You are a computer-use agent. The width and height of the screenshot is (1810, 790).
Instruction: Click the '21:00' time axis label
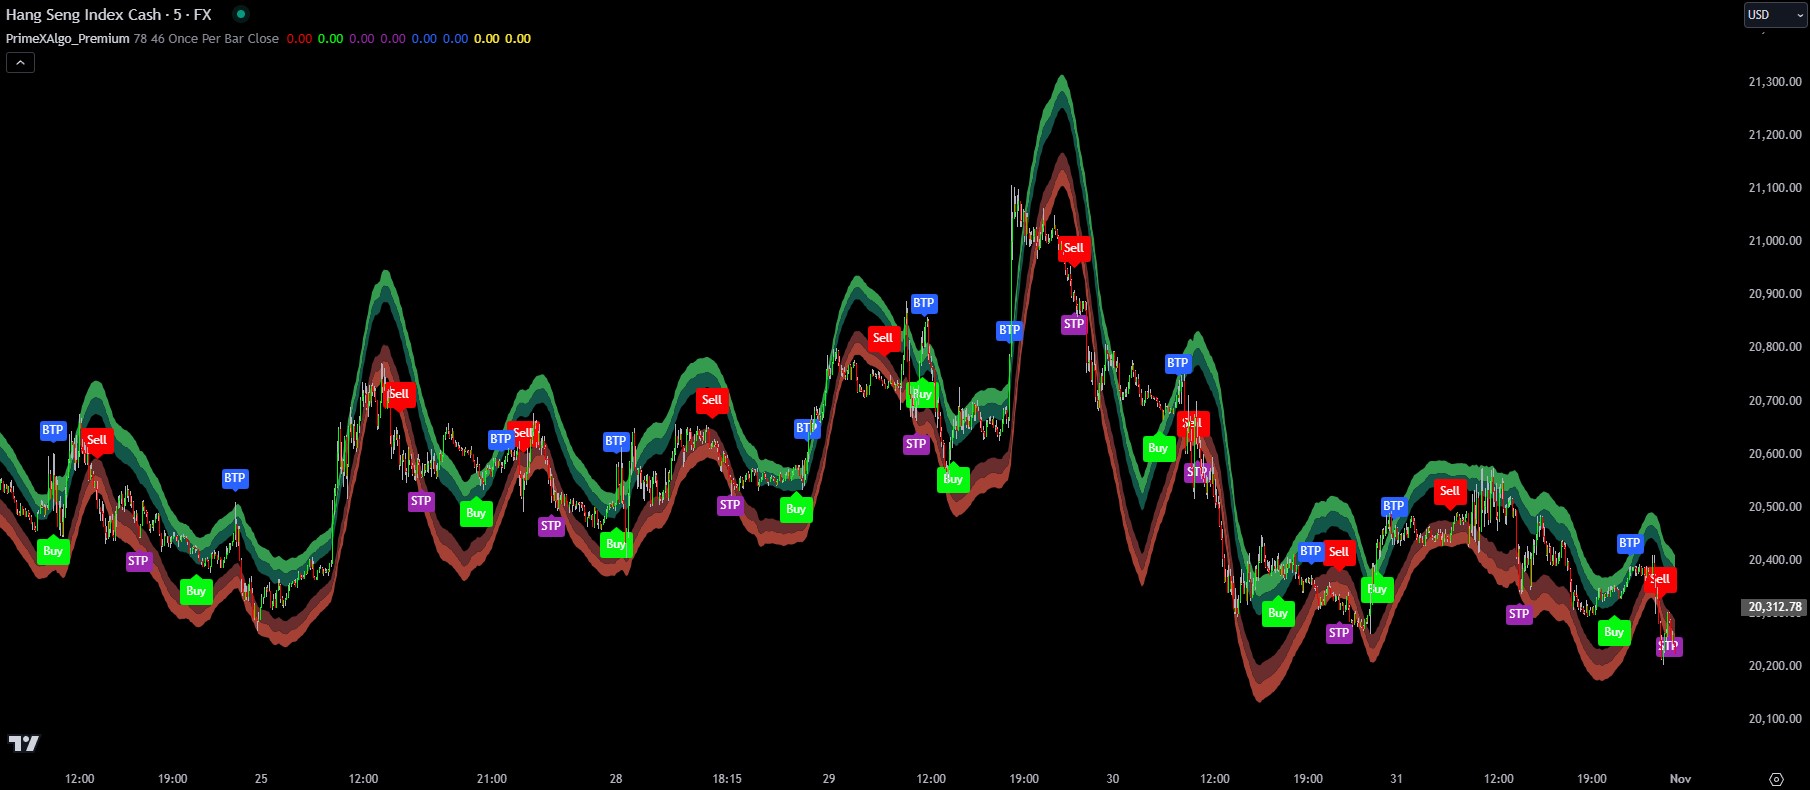(x=492, y=779)
